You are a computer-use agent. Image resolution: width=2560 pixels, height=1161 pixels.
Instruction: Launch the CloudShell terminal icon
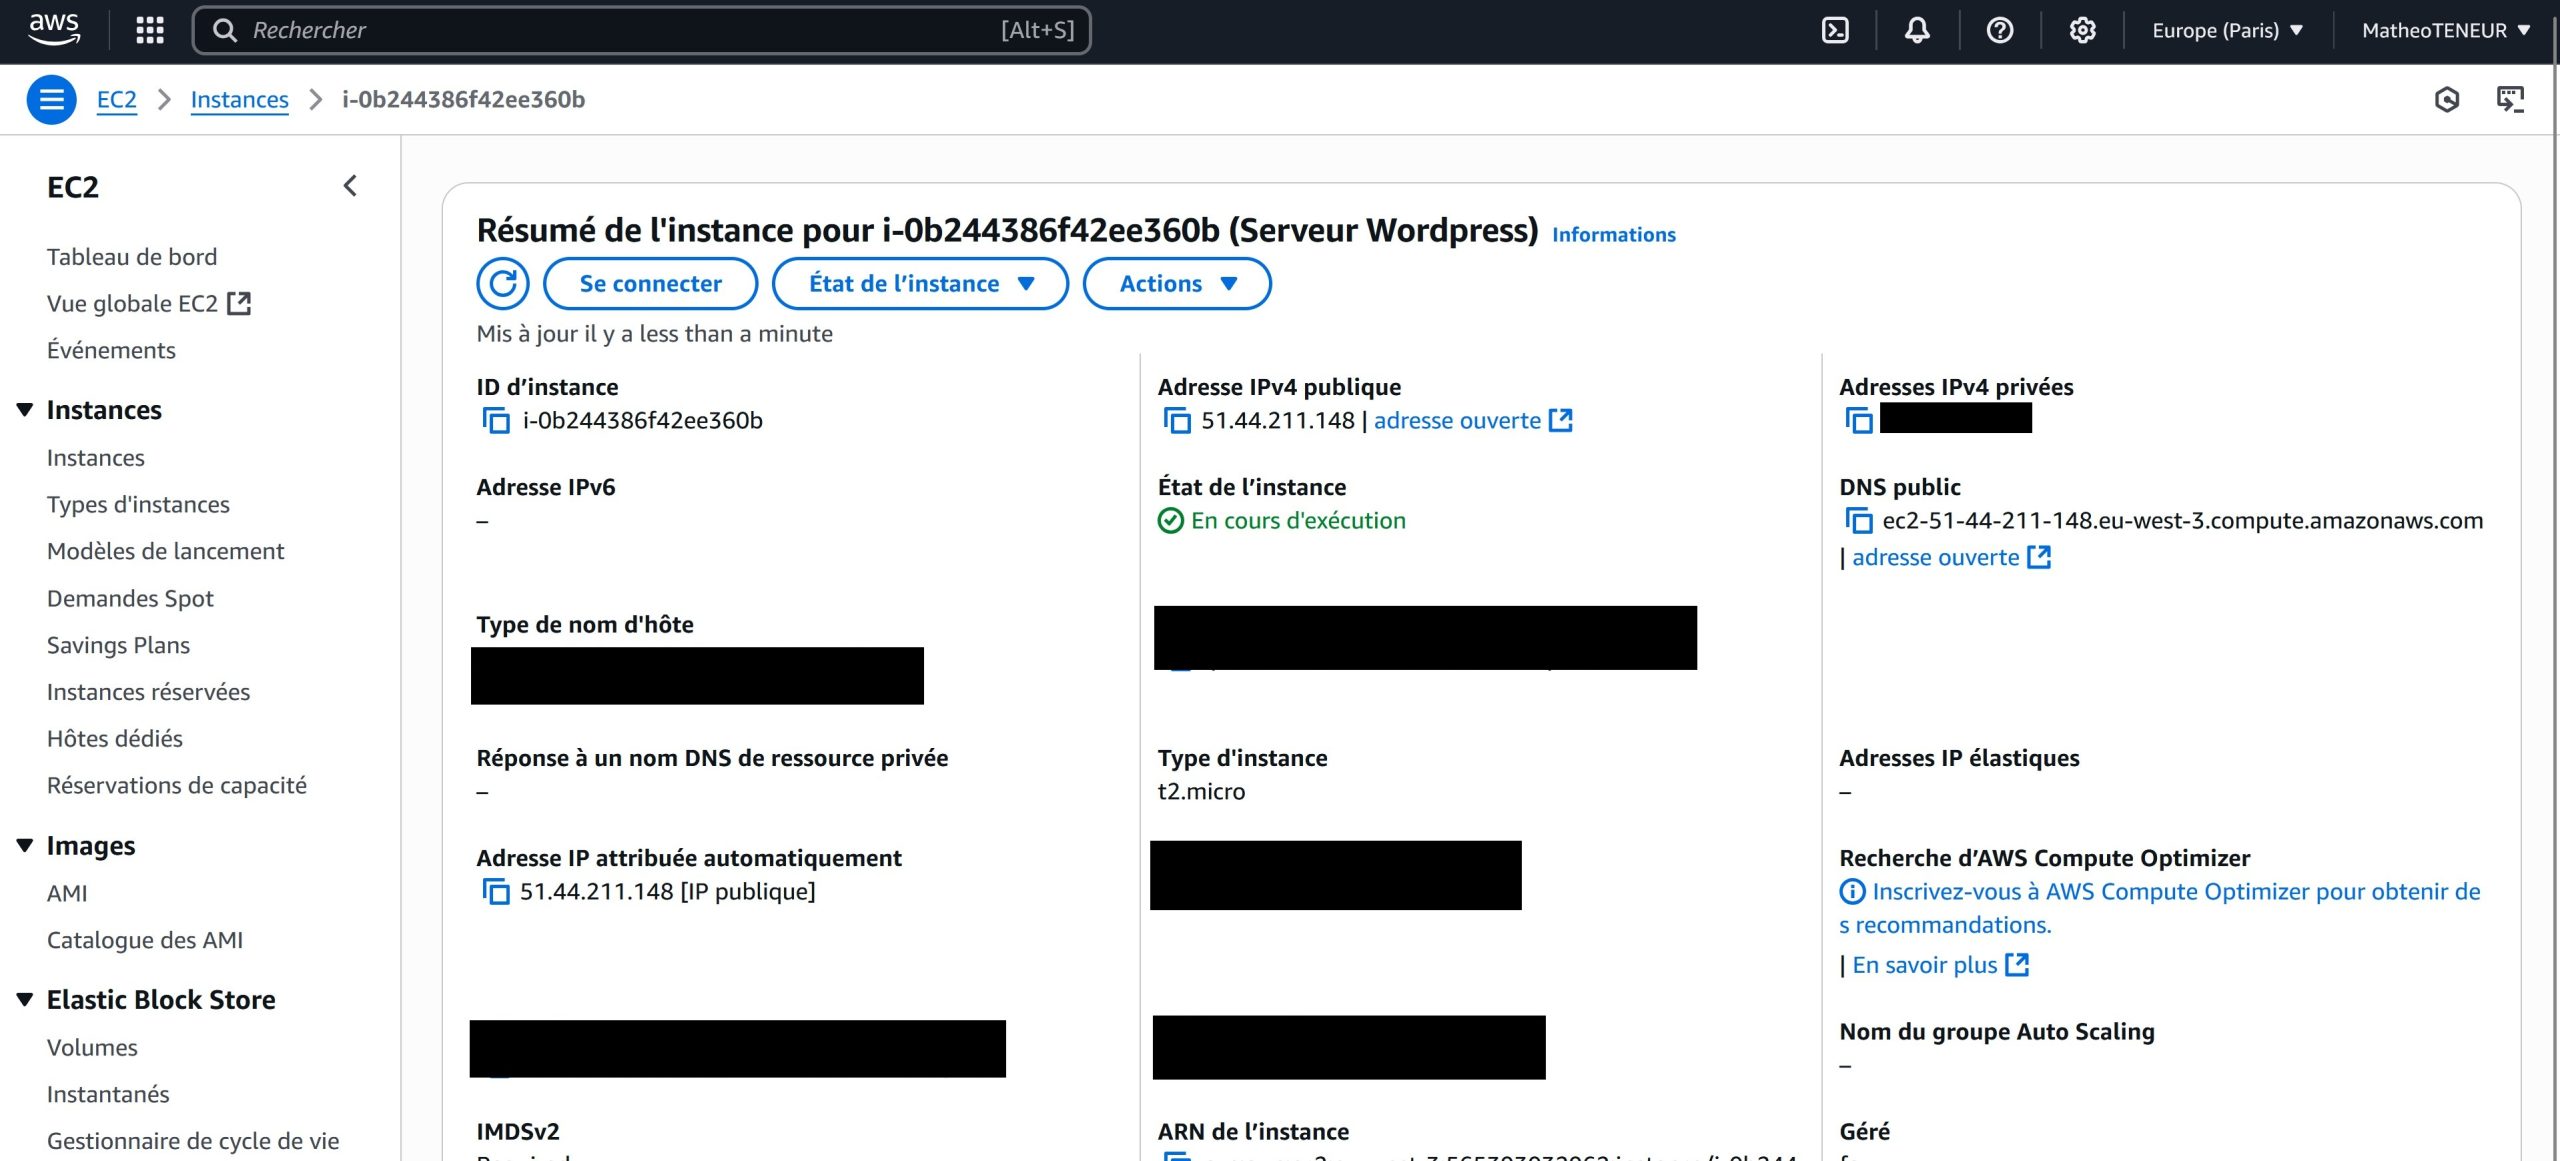pyautogui.click(x=1835, y=30)
